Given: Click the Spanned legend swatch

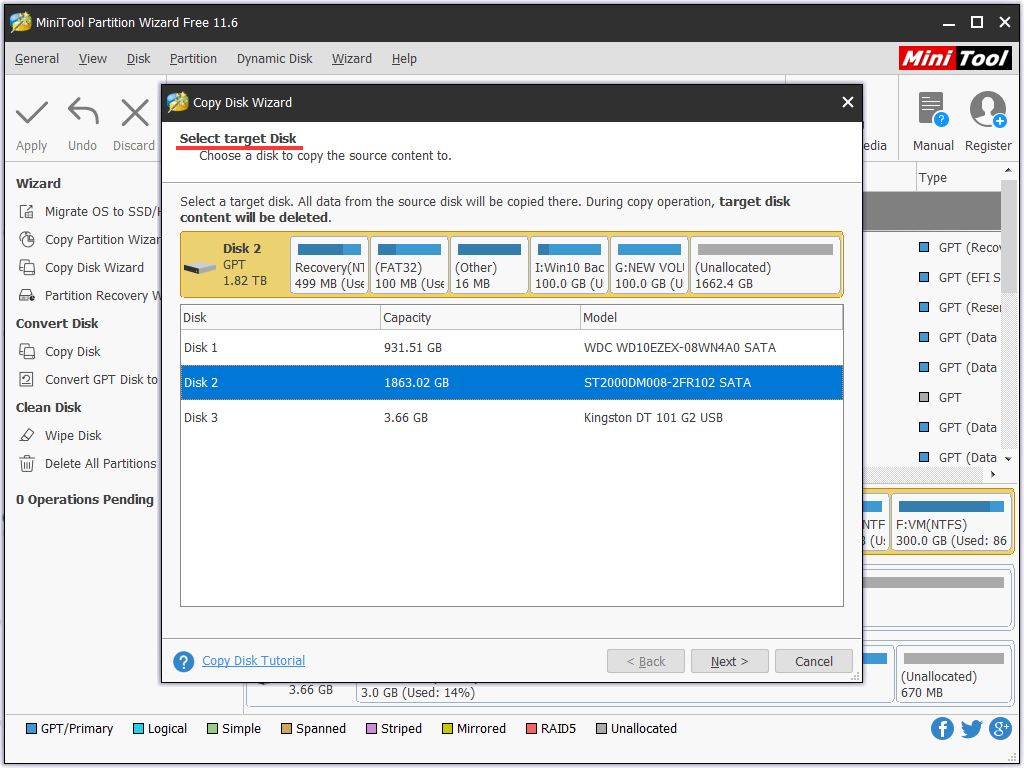Looking at the screenshot, I should (x=286, y=729).
